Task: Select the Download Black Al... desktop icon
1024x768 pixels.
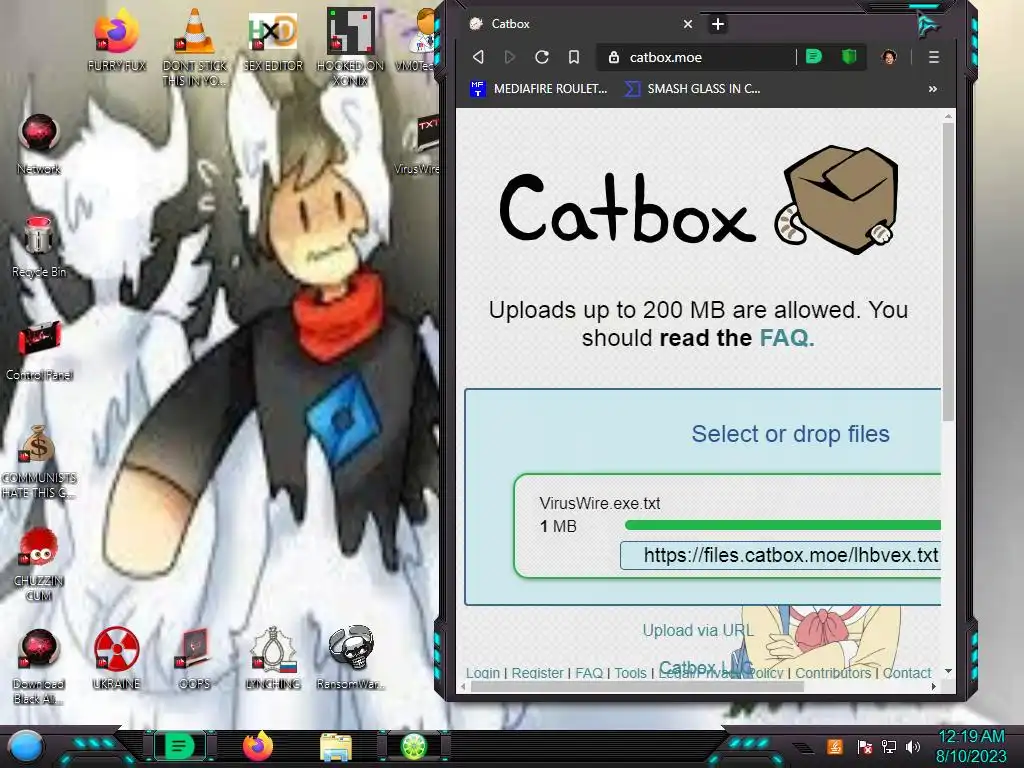Action: pos(39,666)
